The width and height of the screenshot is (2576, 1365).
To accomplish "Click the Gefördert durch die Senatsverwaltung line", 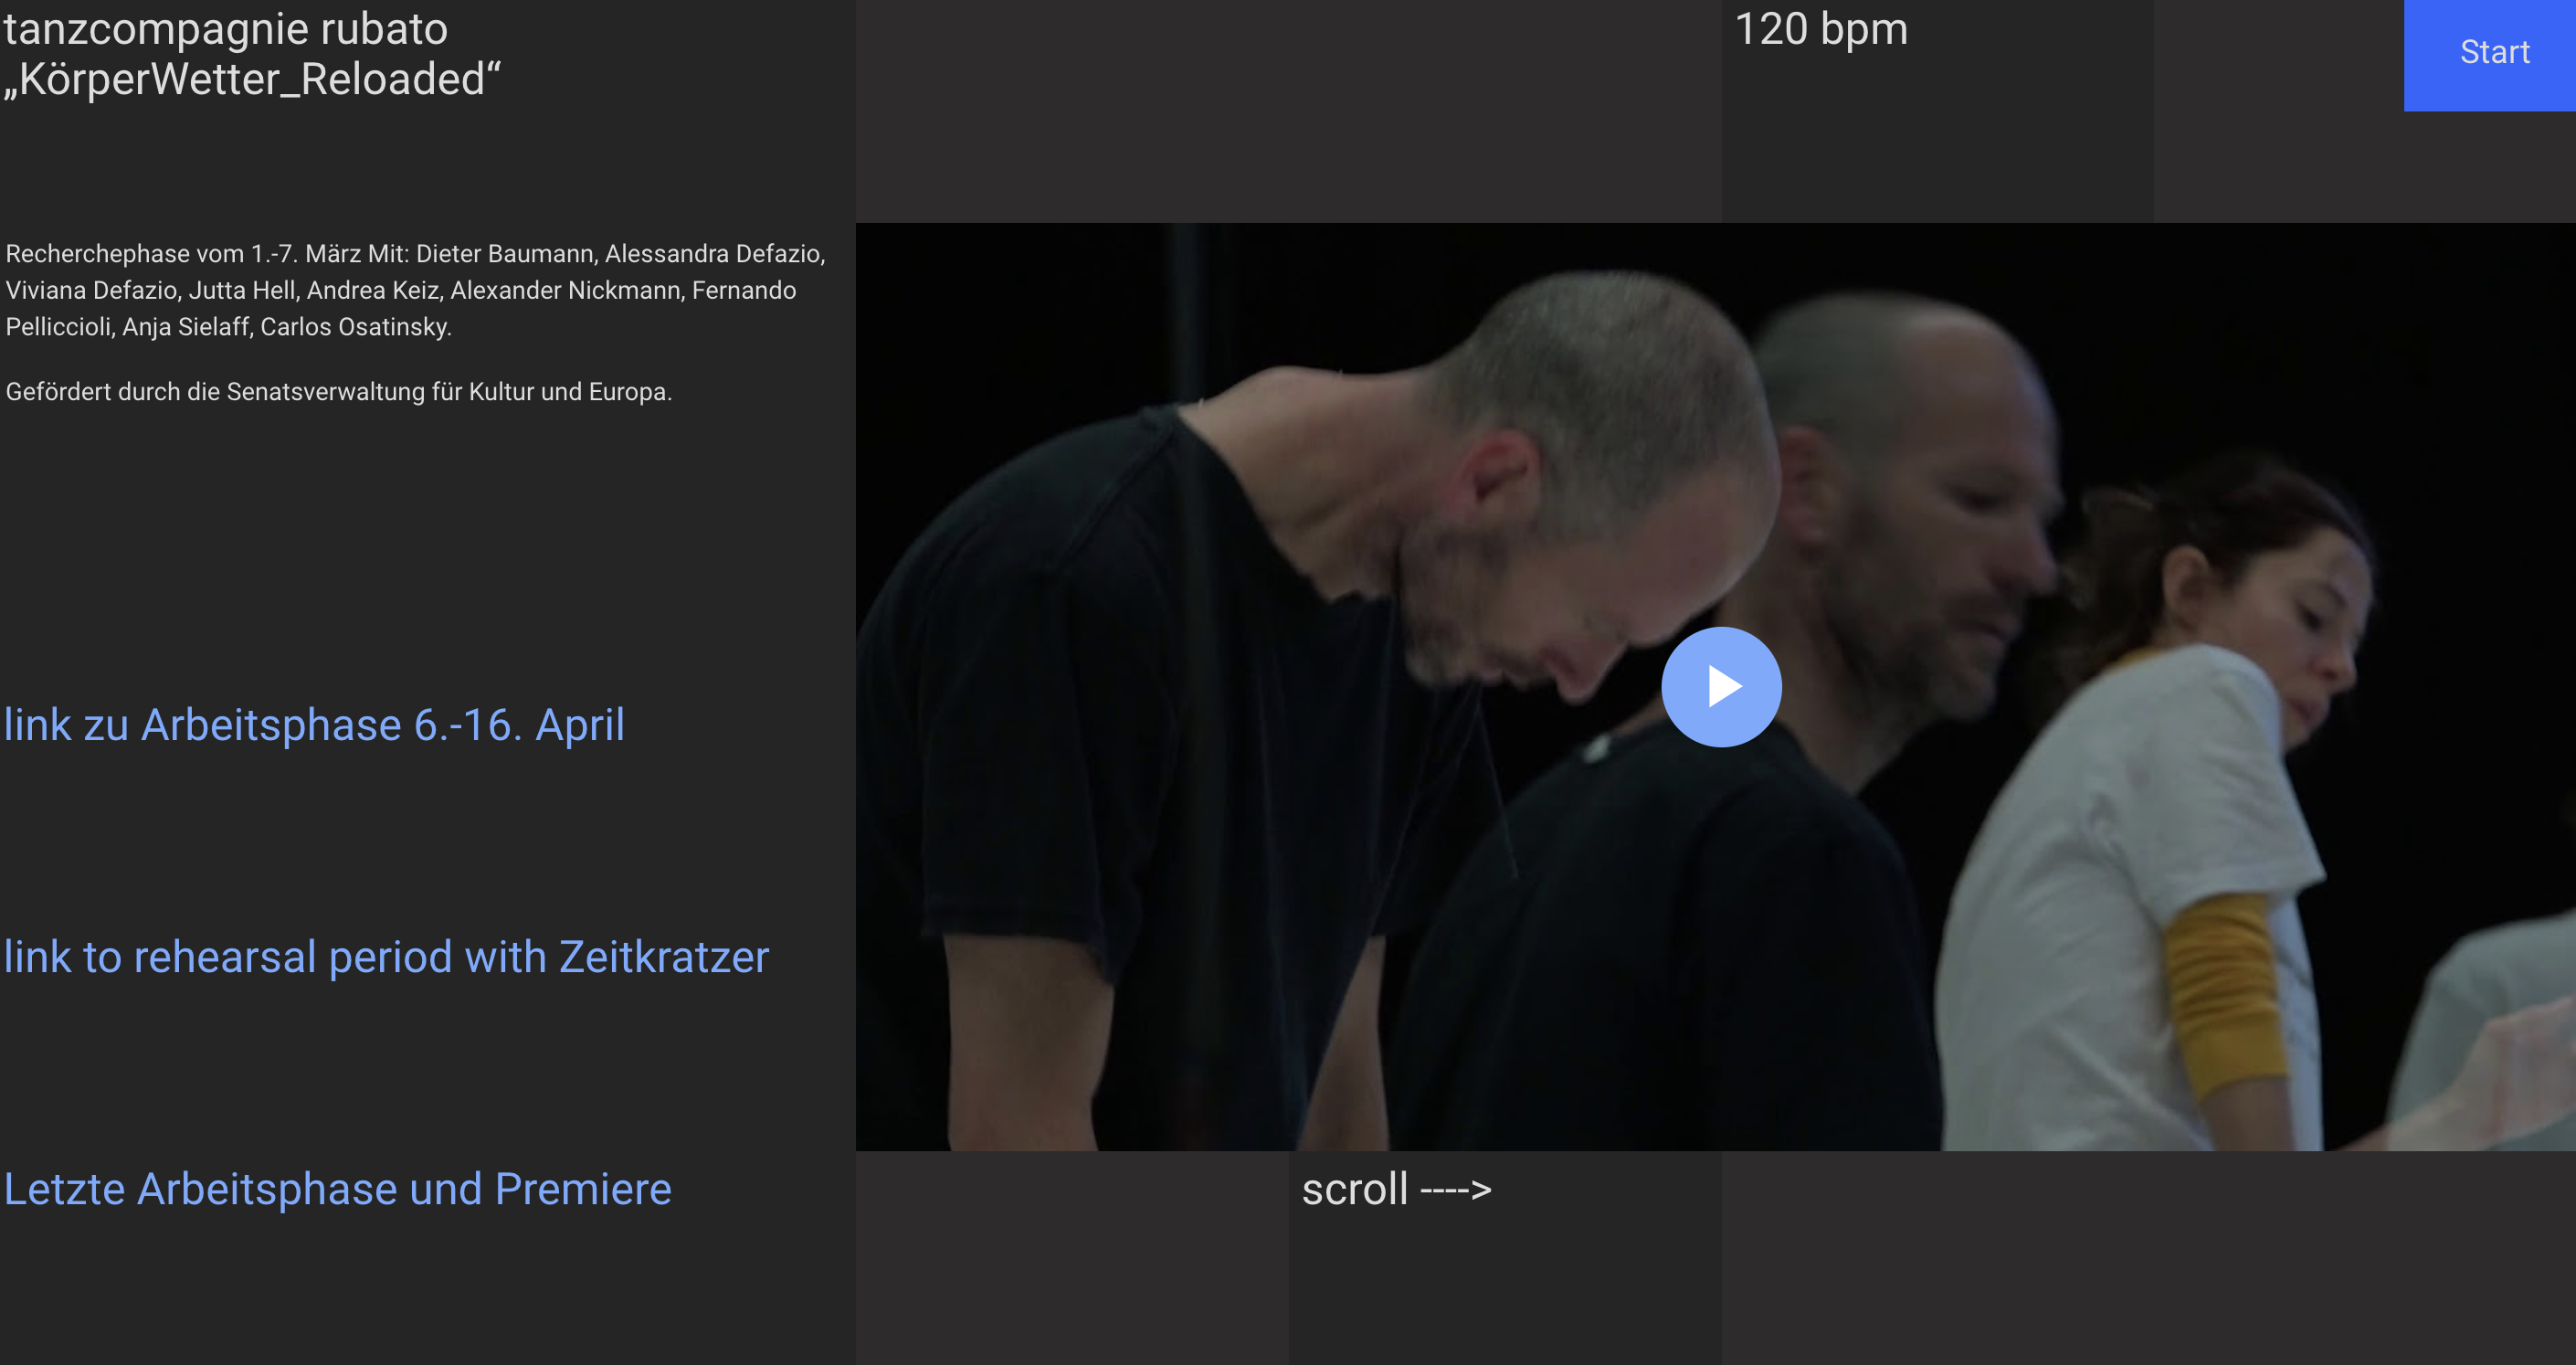I will (x=339, y=391).
